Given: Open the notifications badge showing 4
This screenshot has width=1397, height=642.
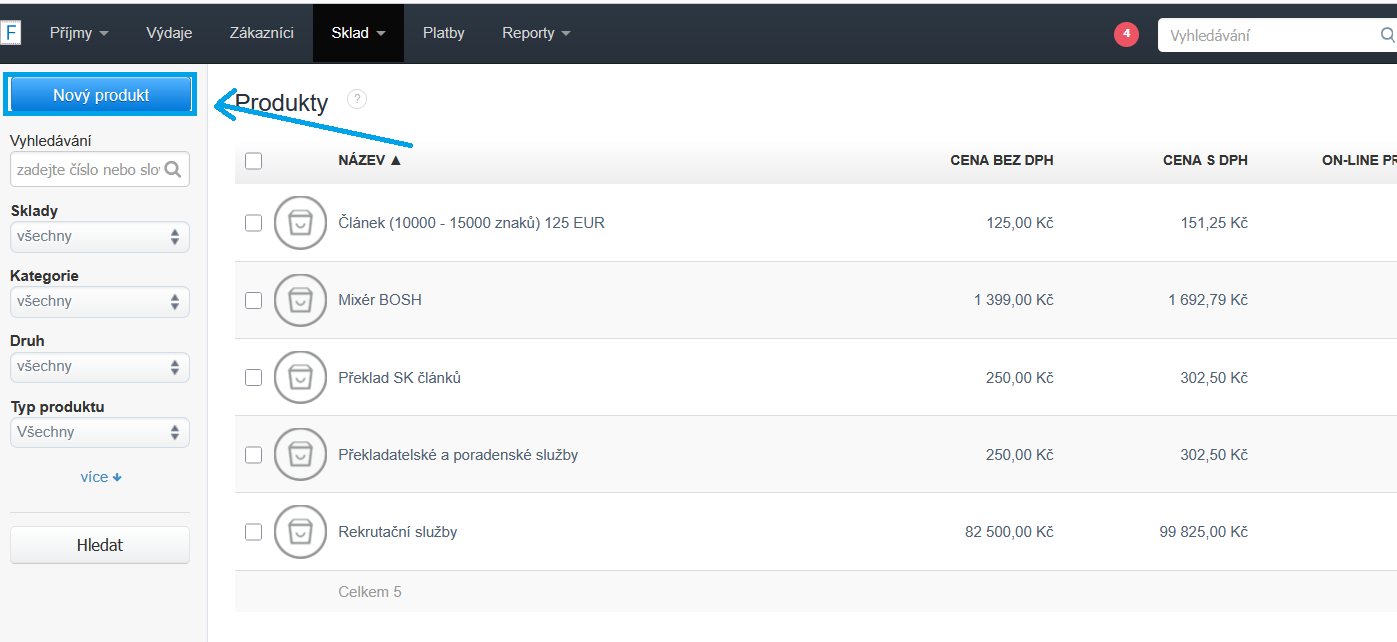Looking at the screenshot, I should tap(1126, 34).
